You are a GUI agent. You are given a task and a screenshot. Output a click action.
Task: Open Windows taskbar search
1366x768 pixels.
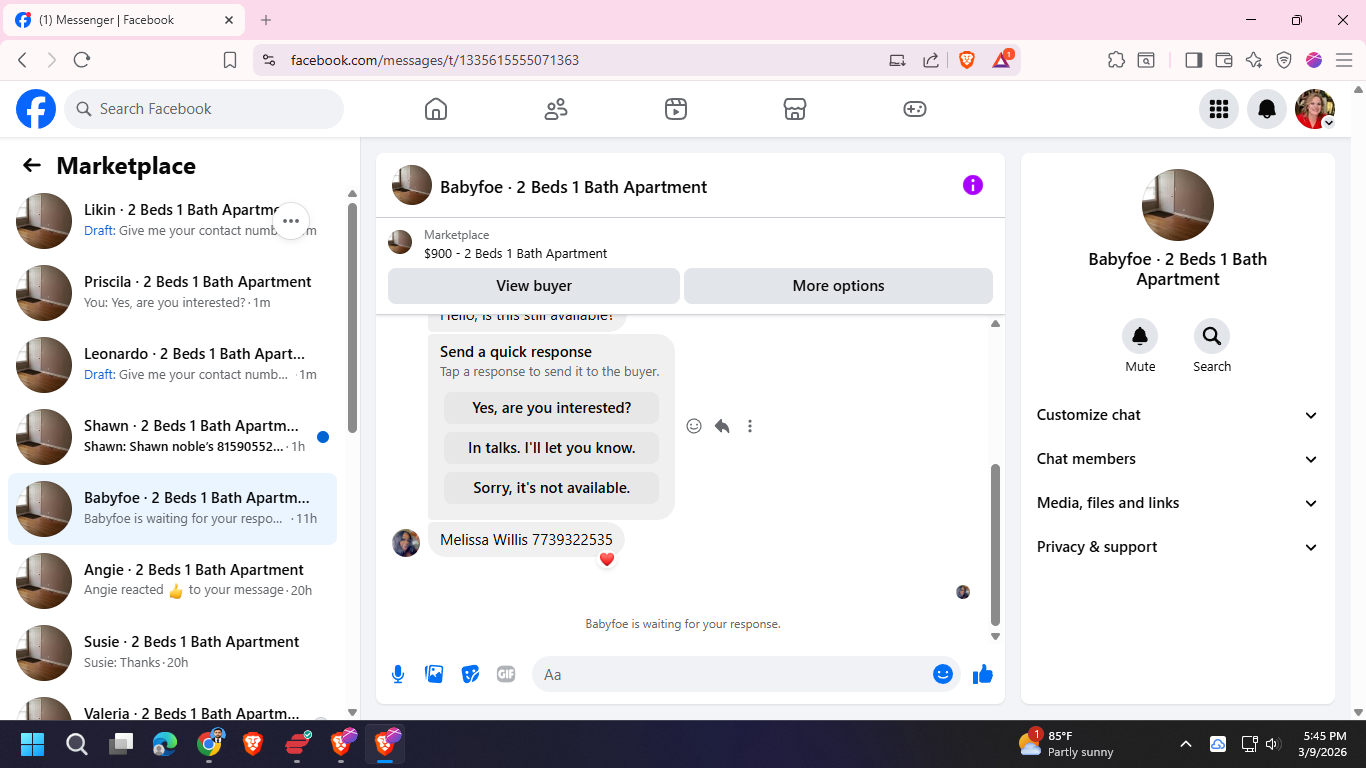[x=77, y=744]
